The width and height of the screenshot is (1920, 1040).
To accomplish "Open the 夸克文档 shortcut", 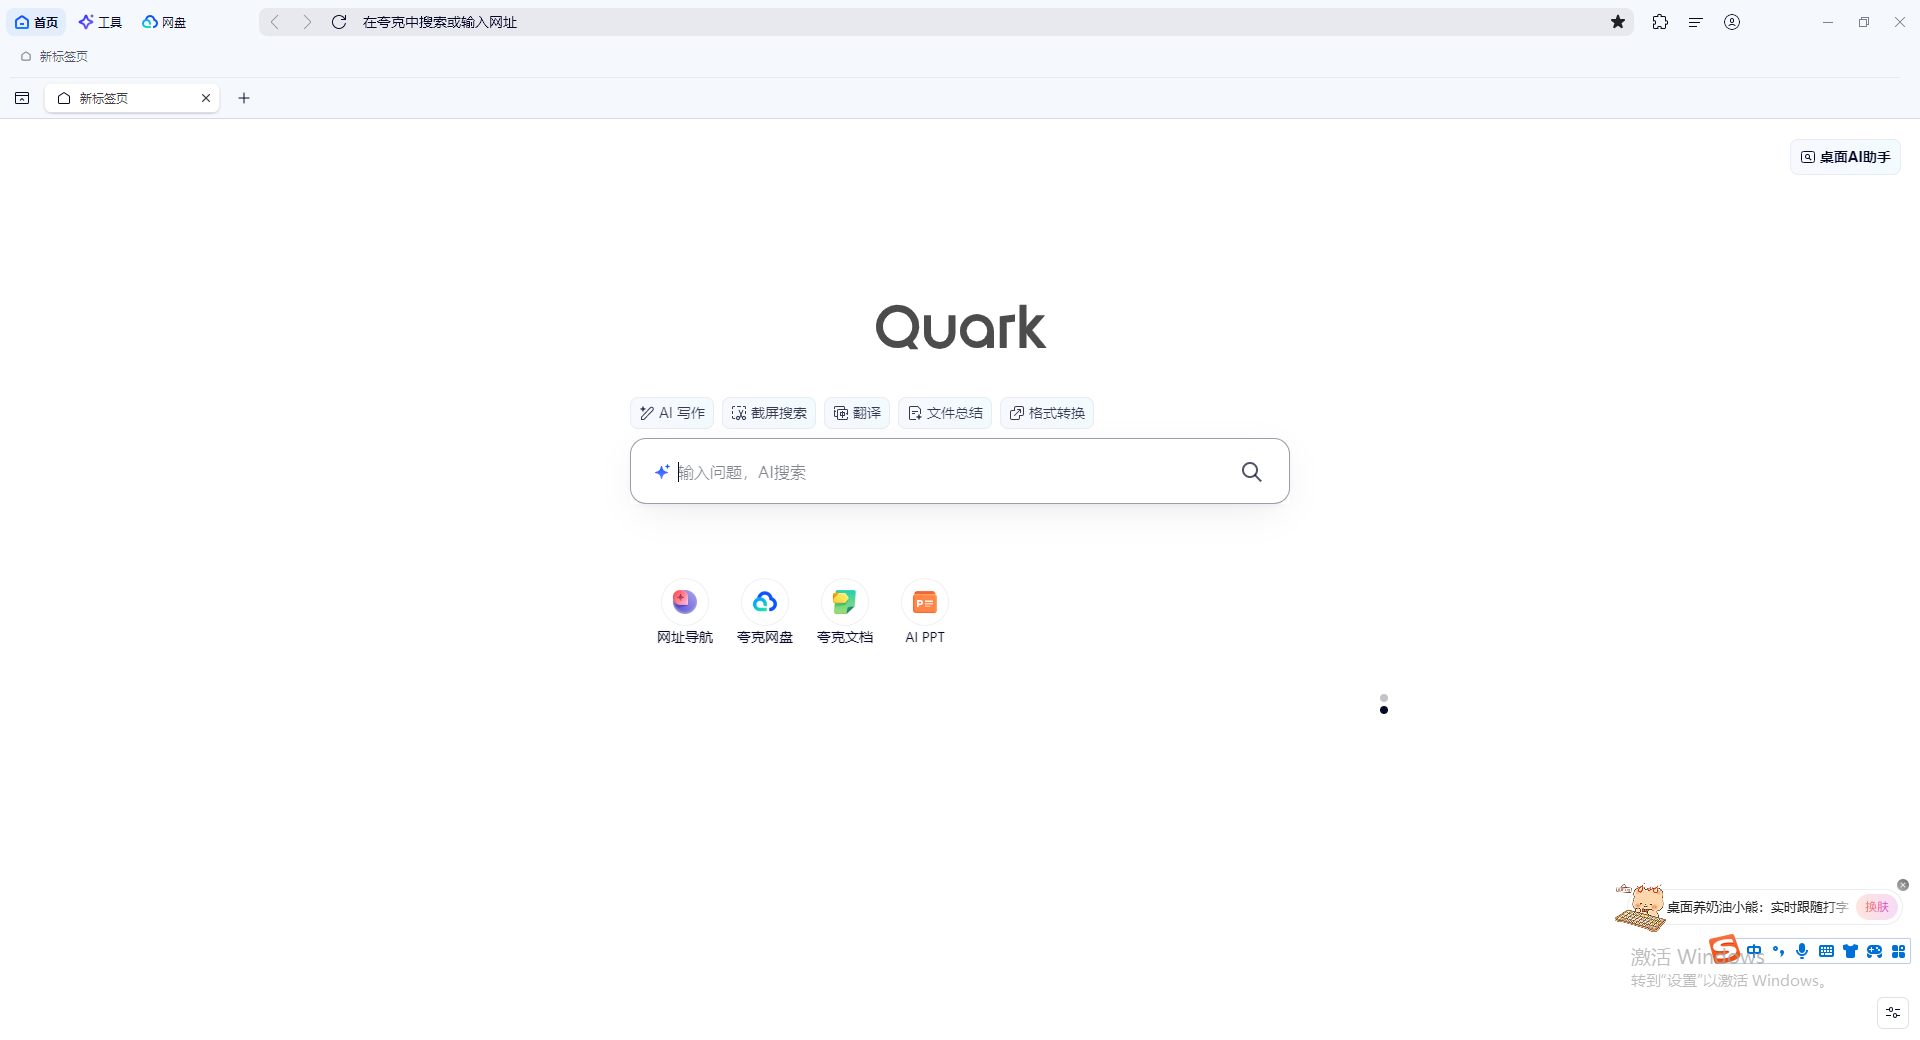I will [x=845, y=613].
